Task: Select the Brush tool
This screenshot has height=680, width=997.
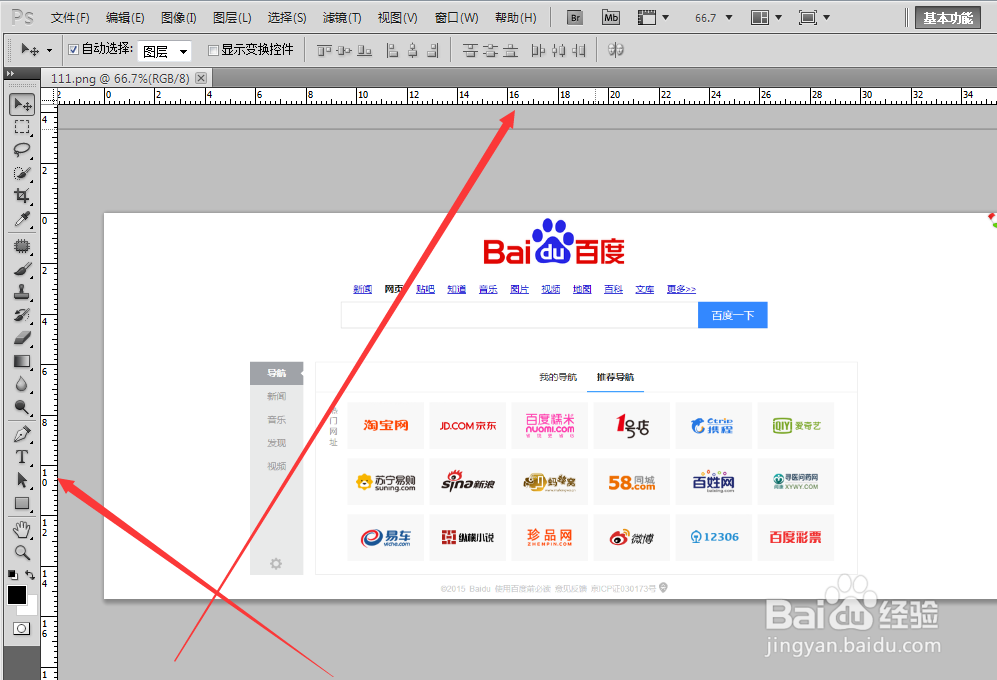Action: 22,269
